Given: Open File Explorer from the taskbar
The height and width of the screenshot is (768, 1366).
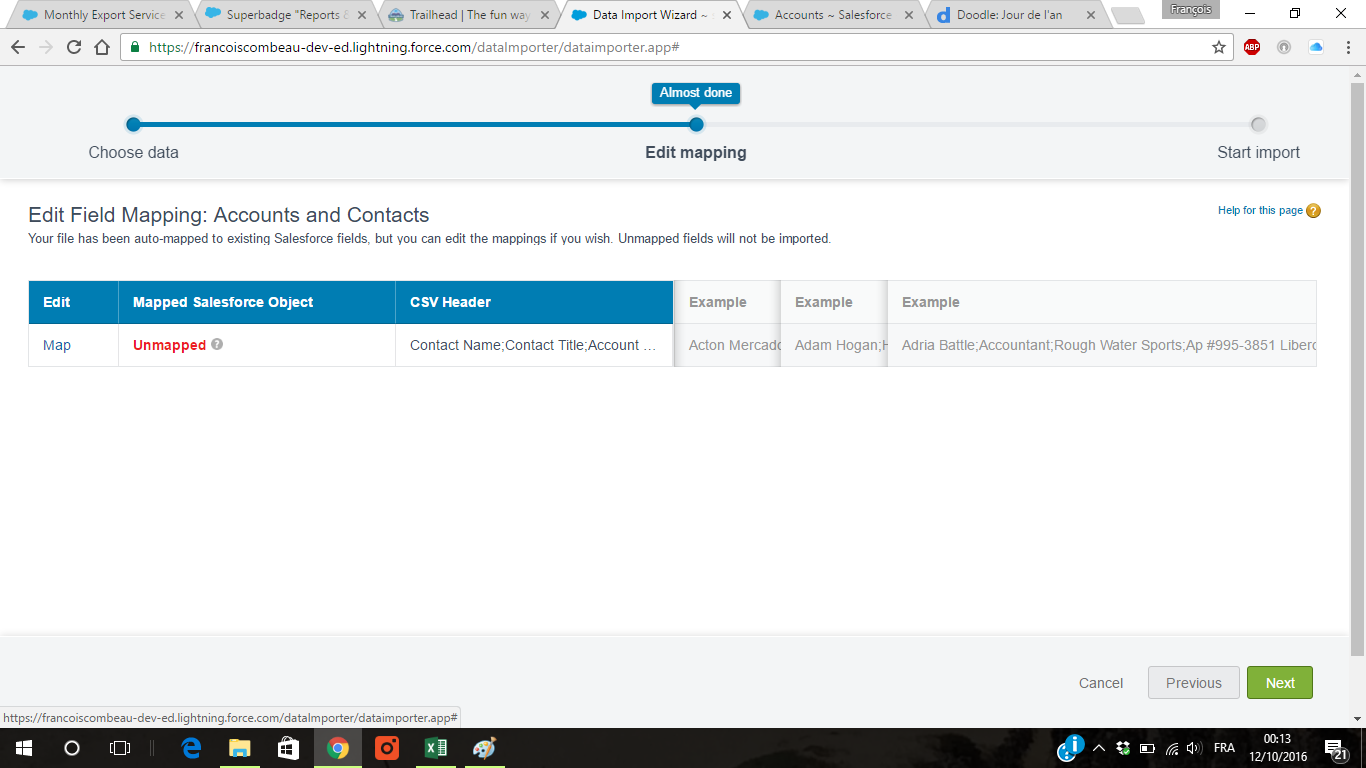Looking at the screenshot, I should (x=240, y=748).
